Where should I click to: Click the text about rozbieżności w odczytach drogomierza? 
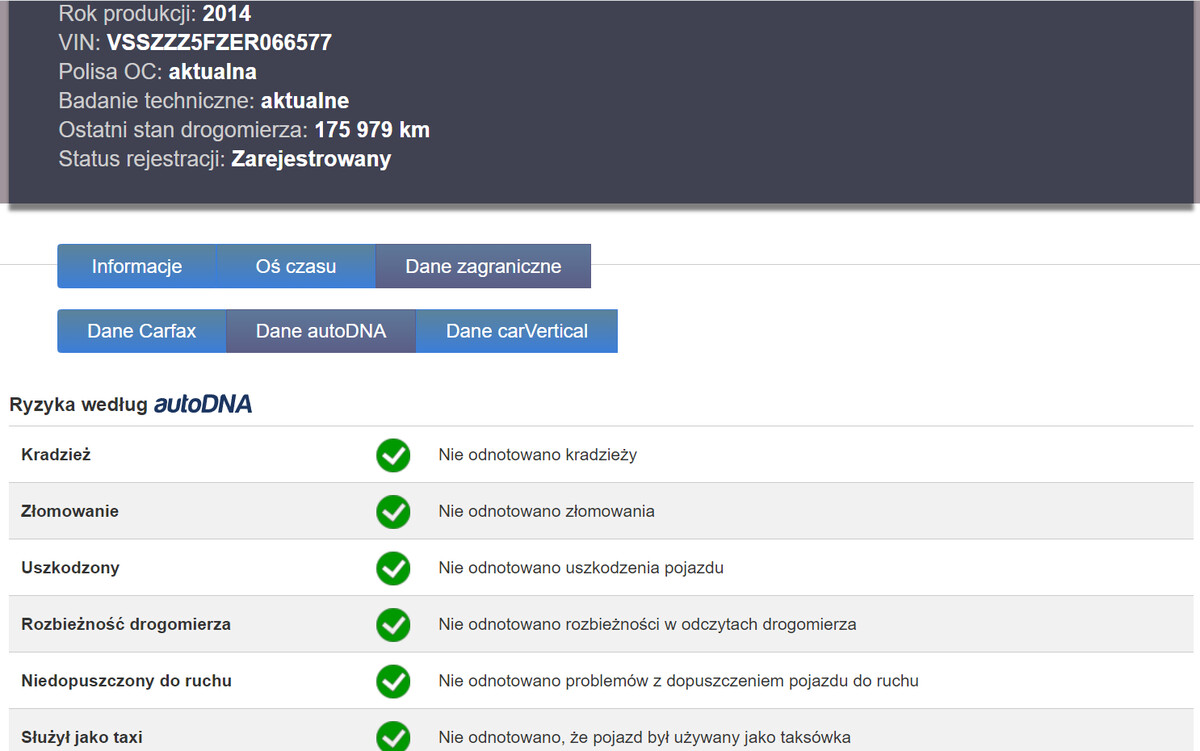tap(647, 624)
